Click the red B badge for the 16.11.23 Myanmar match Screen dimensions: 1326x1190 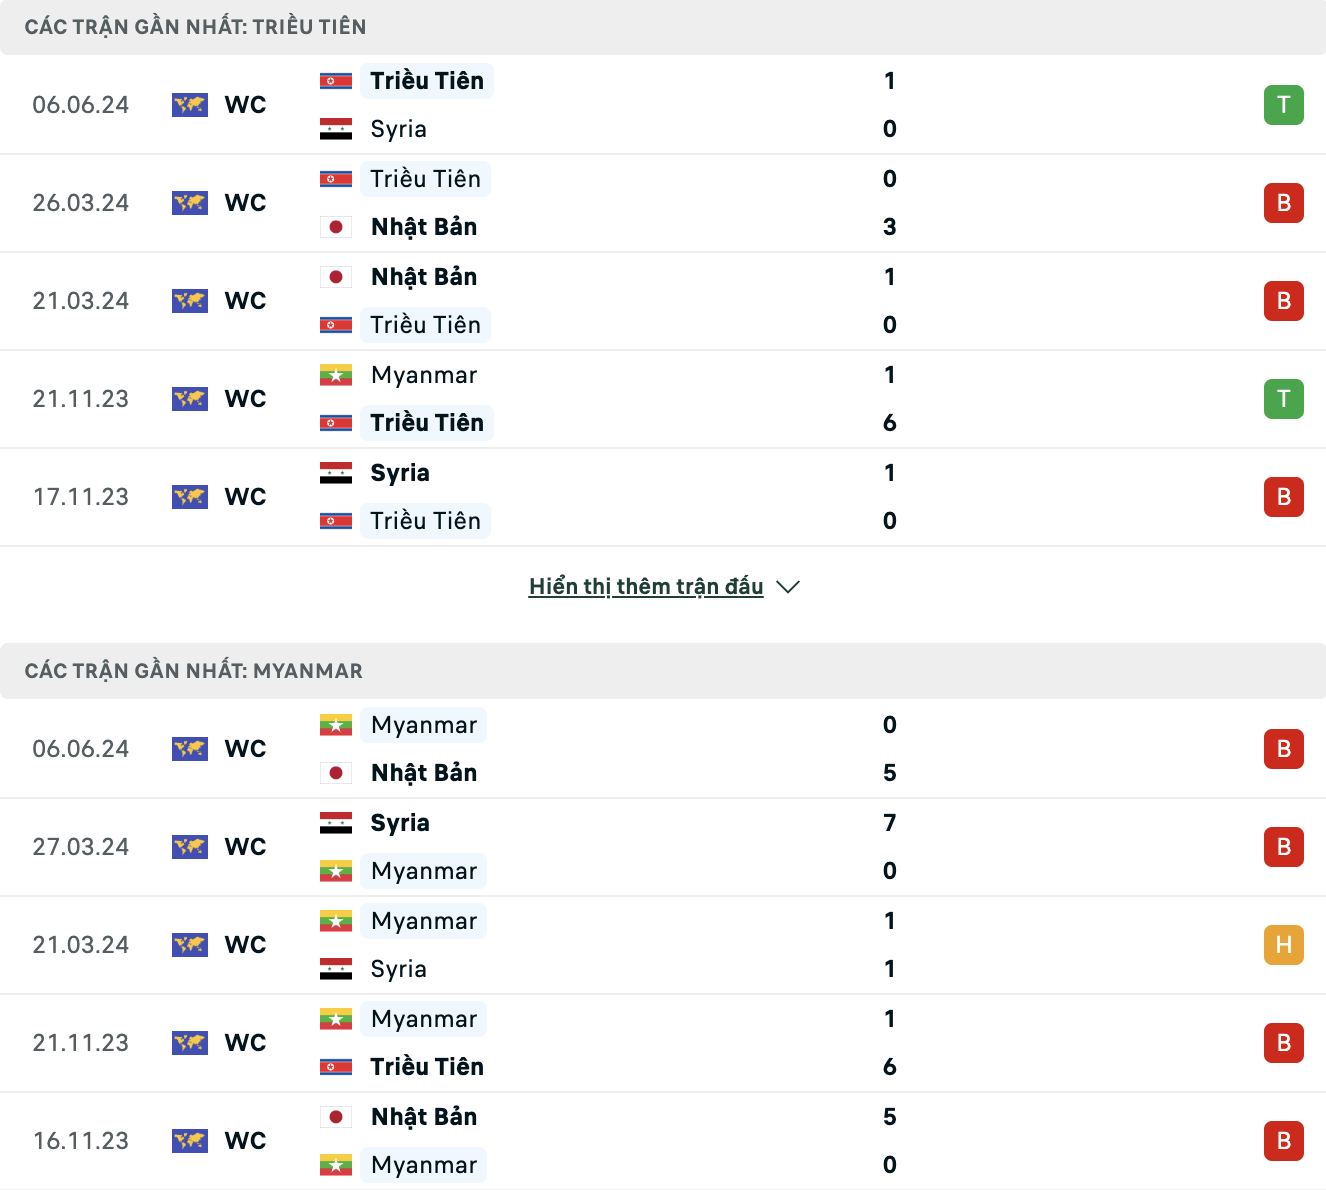tap(1283, 1141)
